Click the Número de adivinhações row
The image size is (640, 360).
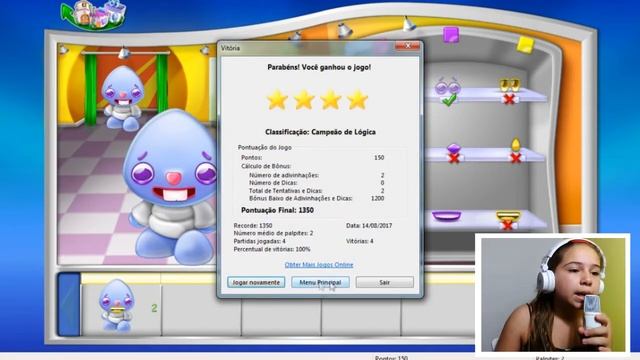click(x=316, y=175)
